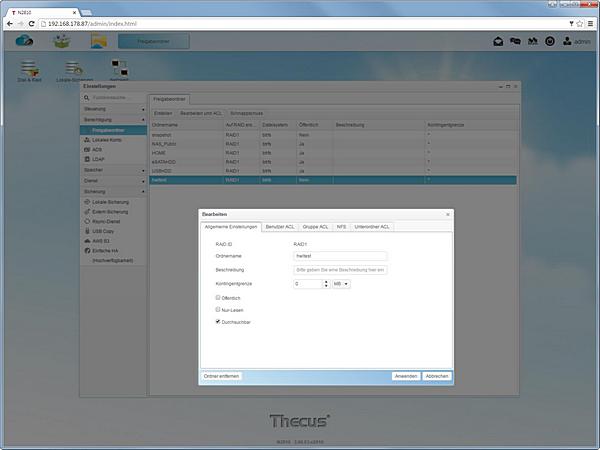Click the Schnappschuss toolbar button
This screenshot has width=600, height=450.
[246, 113]
